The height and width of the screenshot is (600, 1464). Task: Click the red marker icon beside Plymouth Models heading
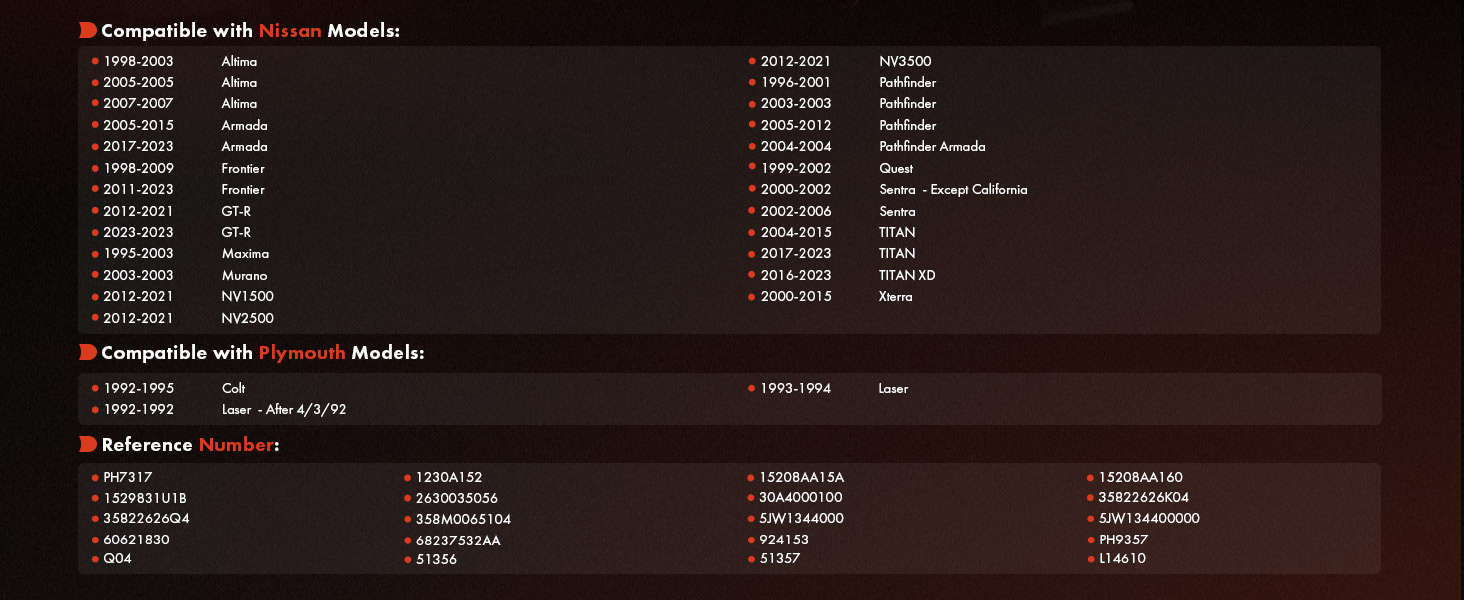(x=88, y=353)
